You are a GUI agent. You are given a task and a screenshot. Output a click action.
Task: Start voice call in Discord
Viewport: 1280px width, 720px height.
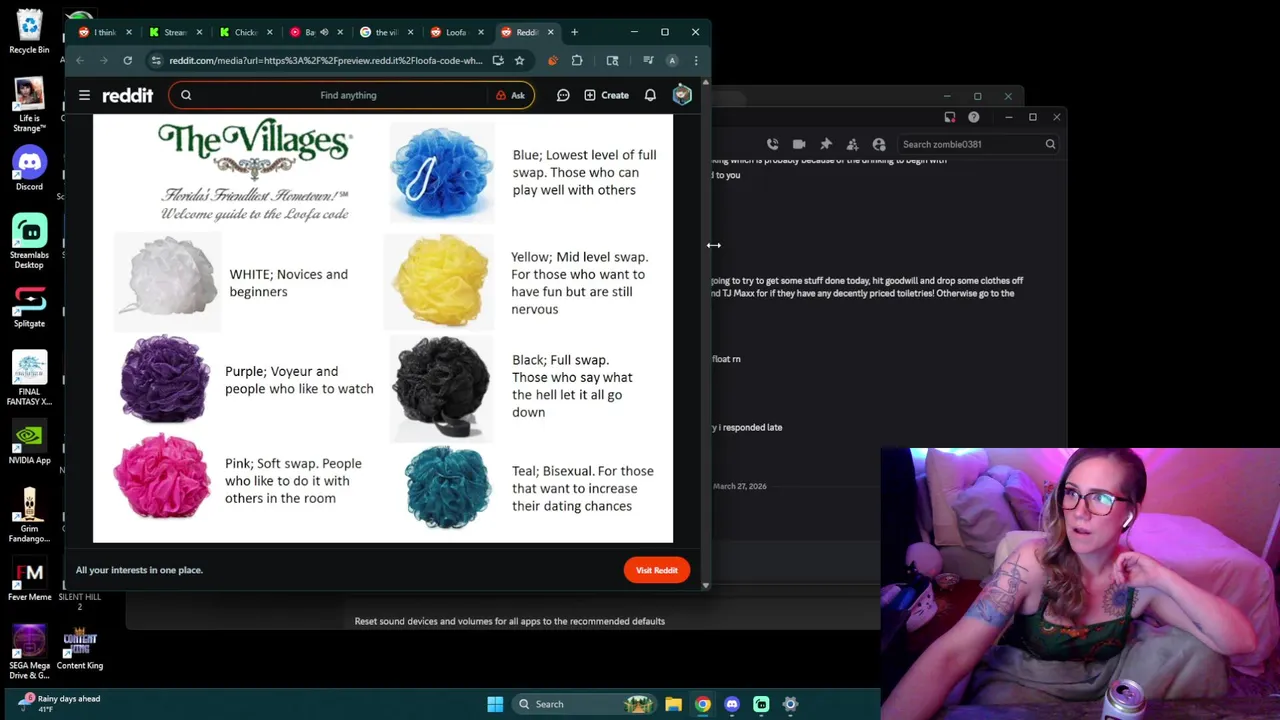click(772, 144)
